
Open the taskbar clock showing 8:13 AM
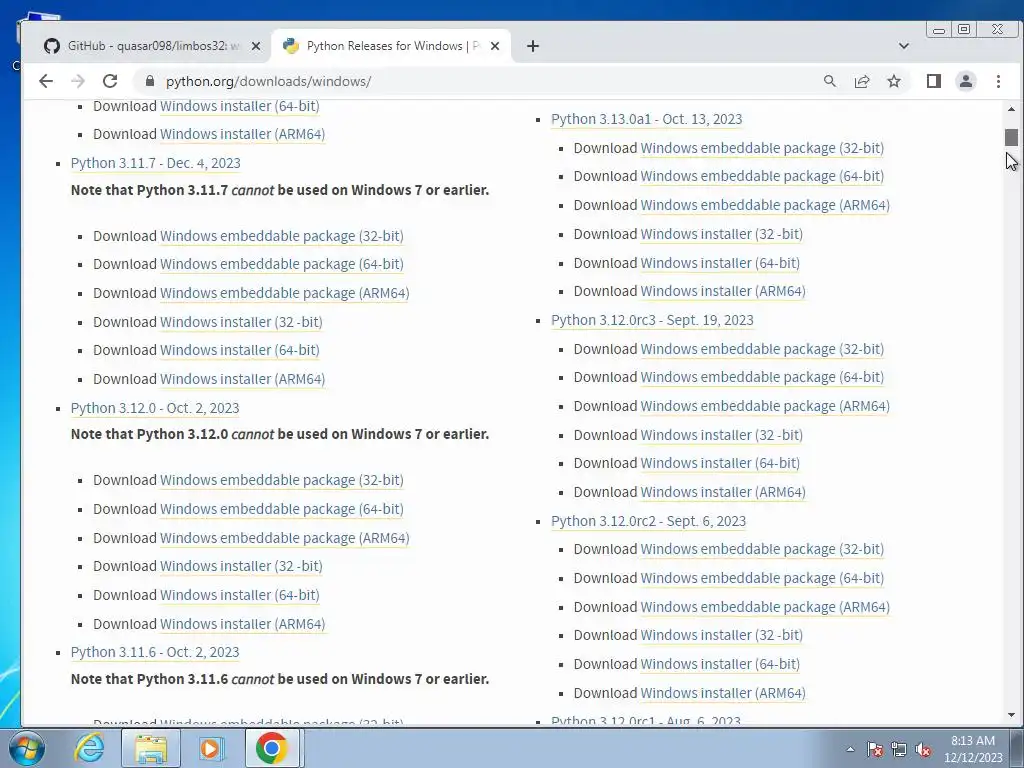coord(973,749)
